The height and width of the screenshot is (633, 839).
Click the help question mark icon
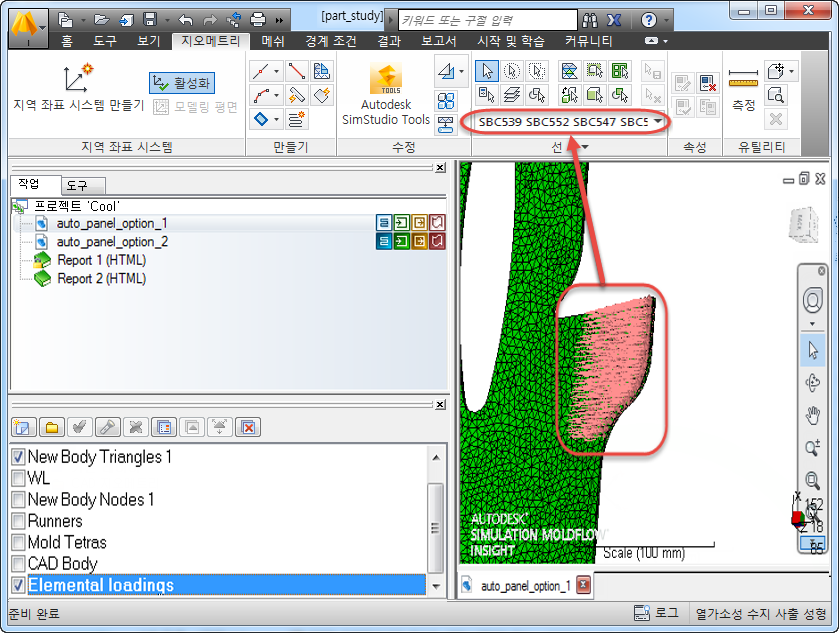tap(649, 20)
